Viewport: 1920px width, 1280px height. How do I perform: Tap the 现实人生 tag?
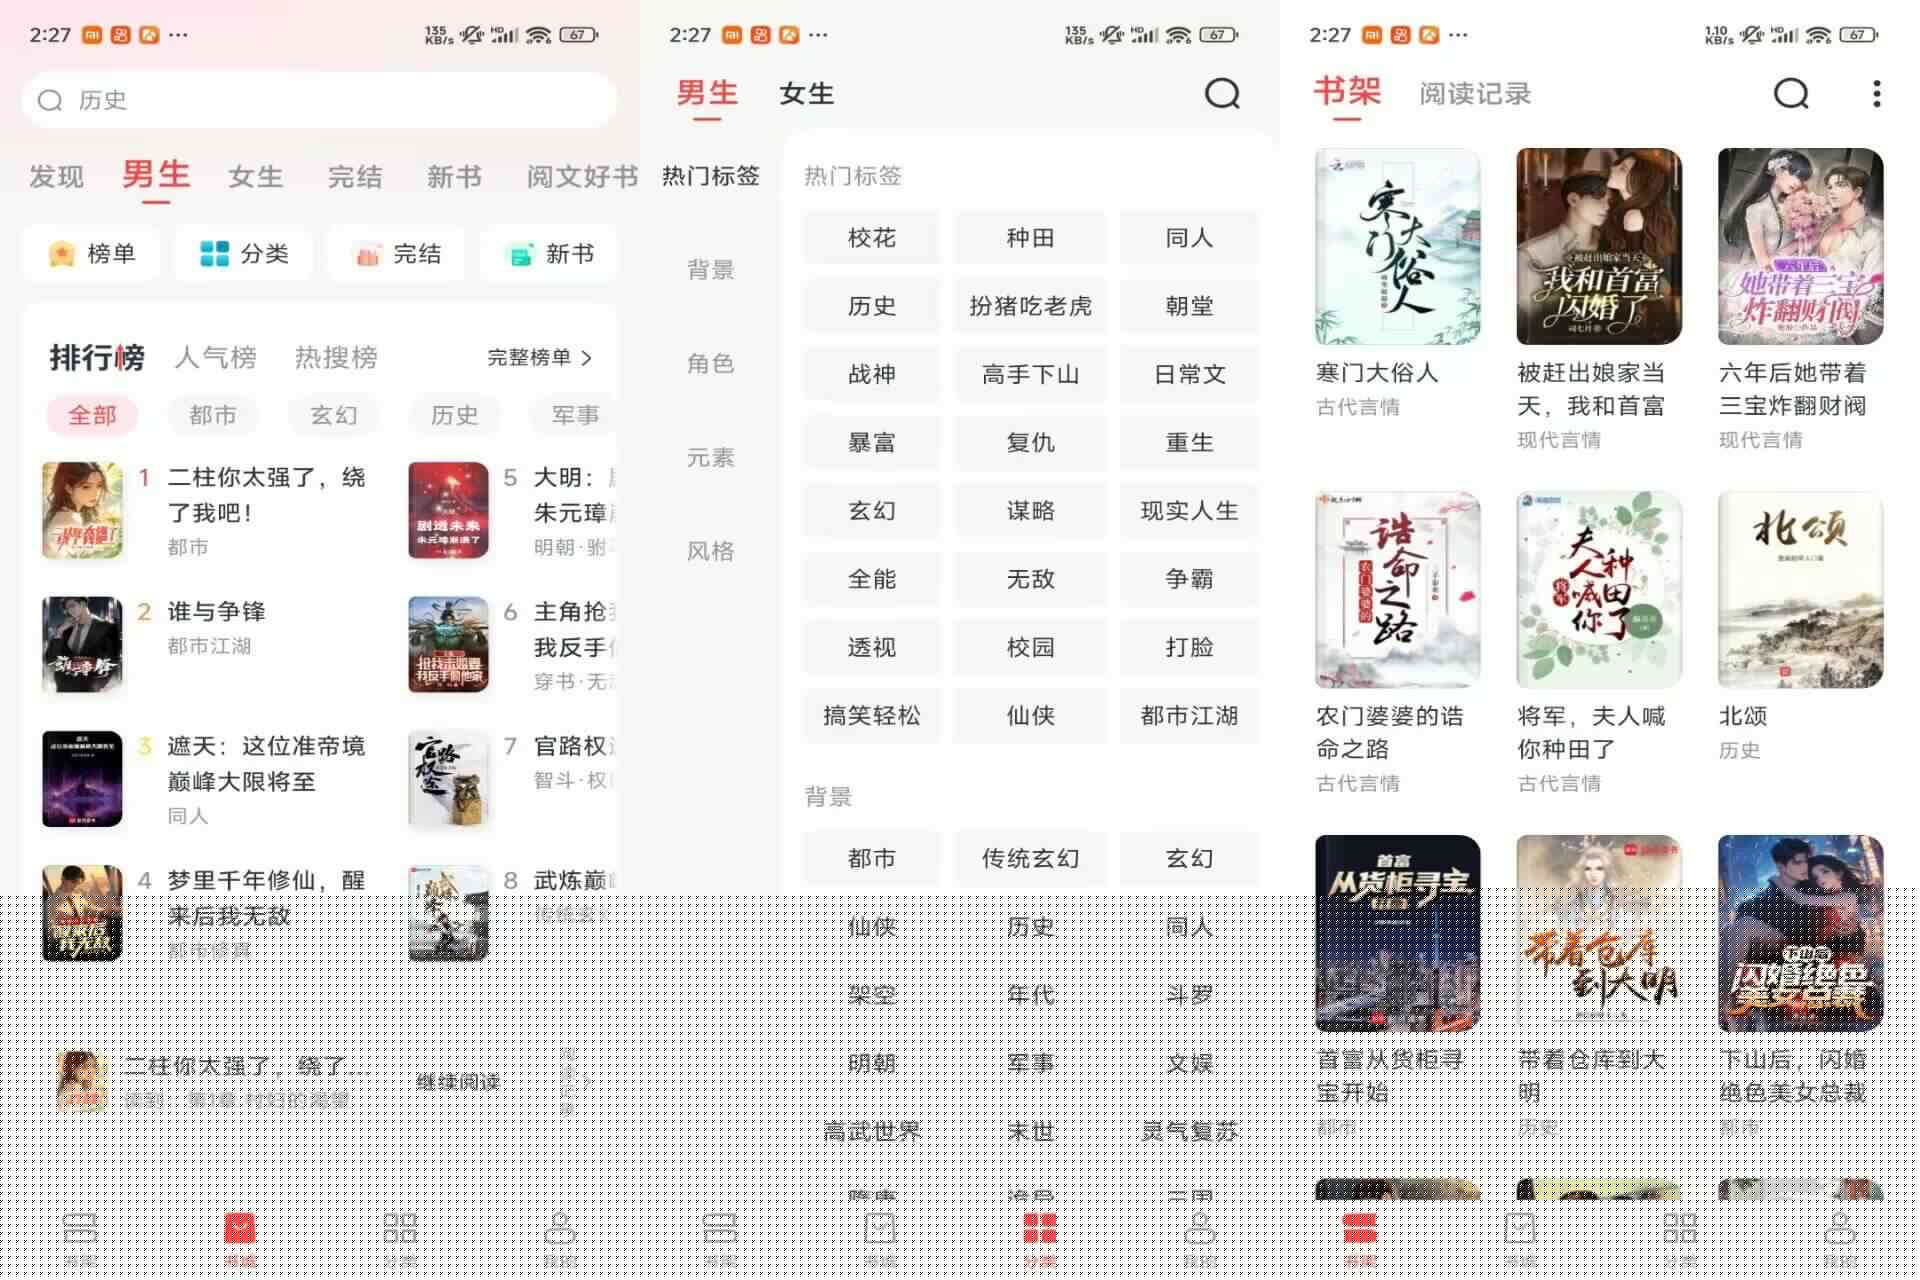click(x=1189, y=511)
